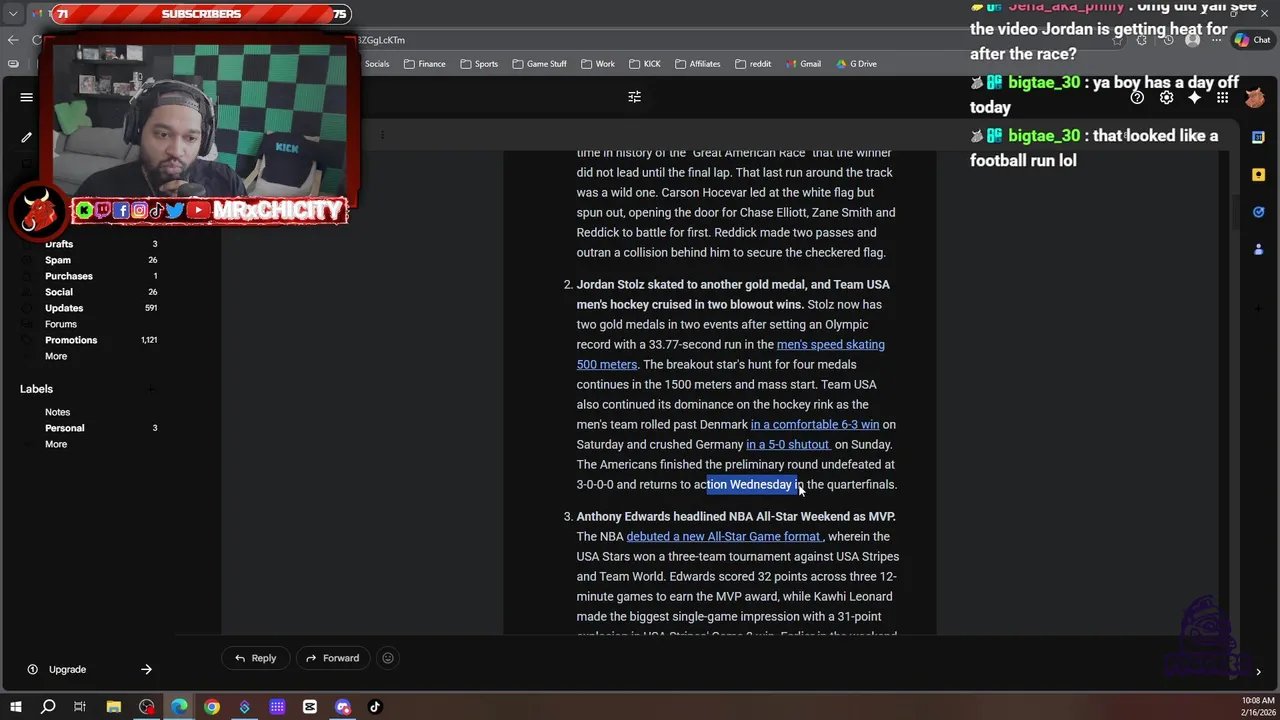Open the reddit bookmark folder

[753, 64]
